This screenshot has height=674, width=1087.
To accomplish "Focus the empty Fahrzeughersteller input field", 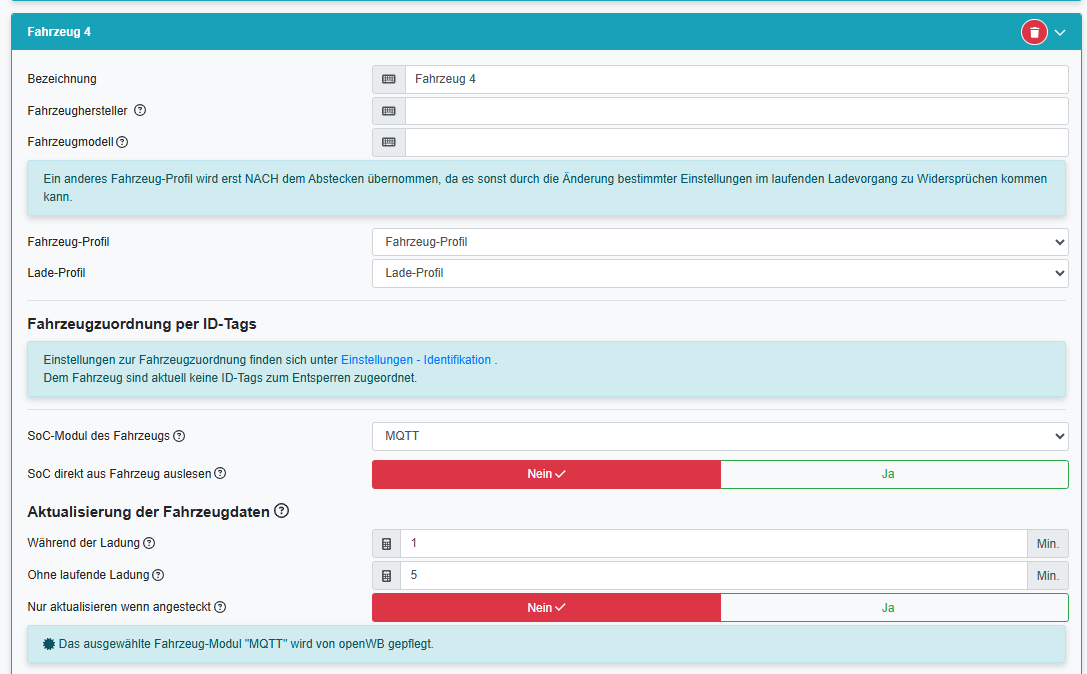I will [x=736, y=111].
